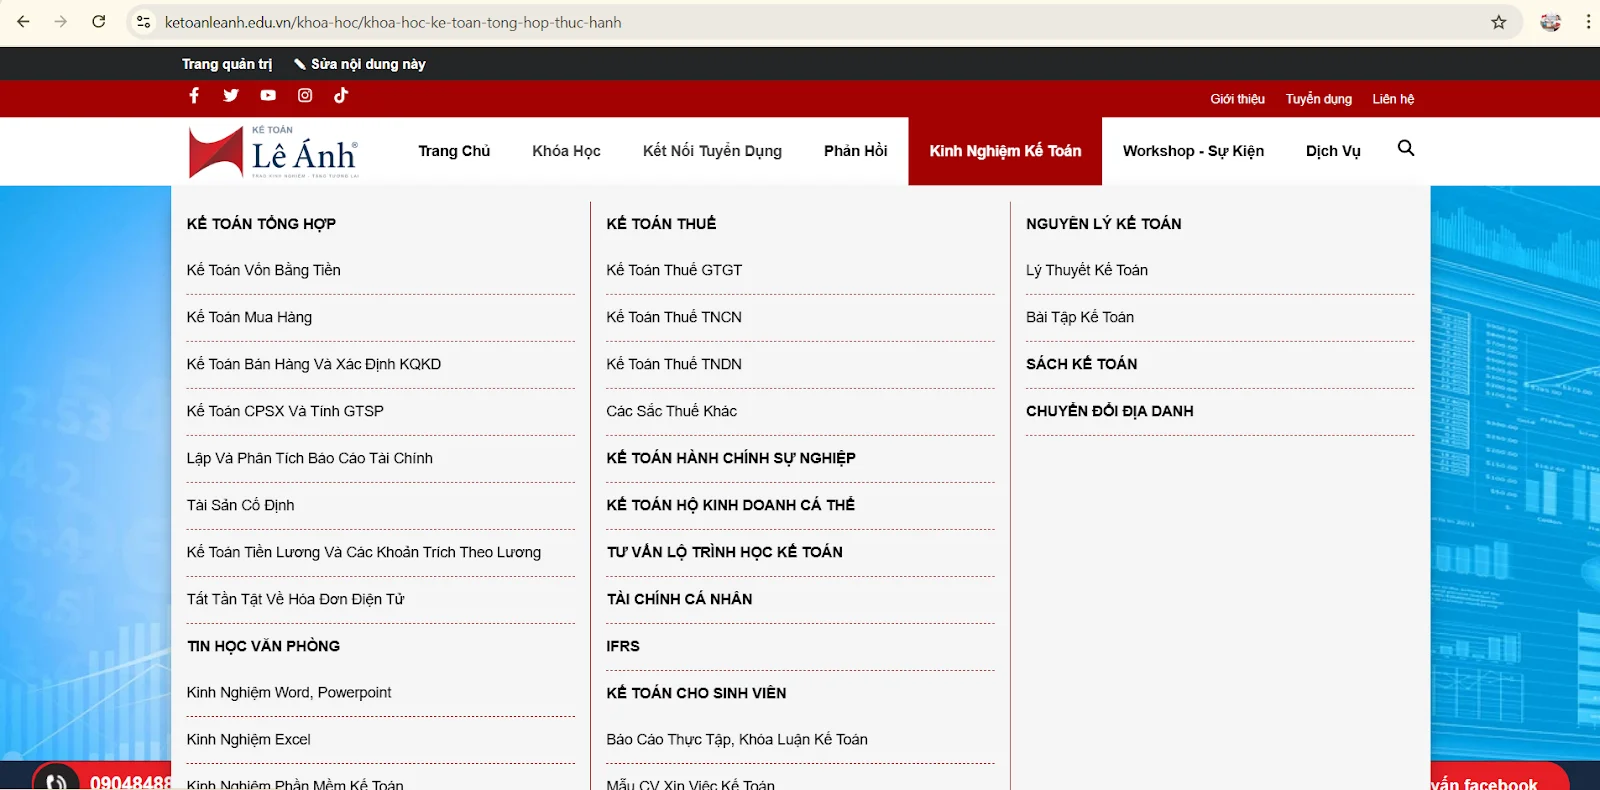Expand the Dịch Vụ menu
The width and height of the screenshot is (1600, 790).
coord(1333,151)
